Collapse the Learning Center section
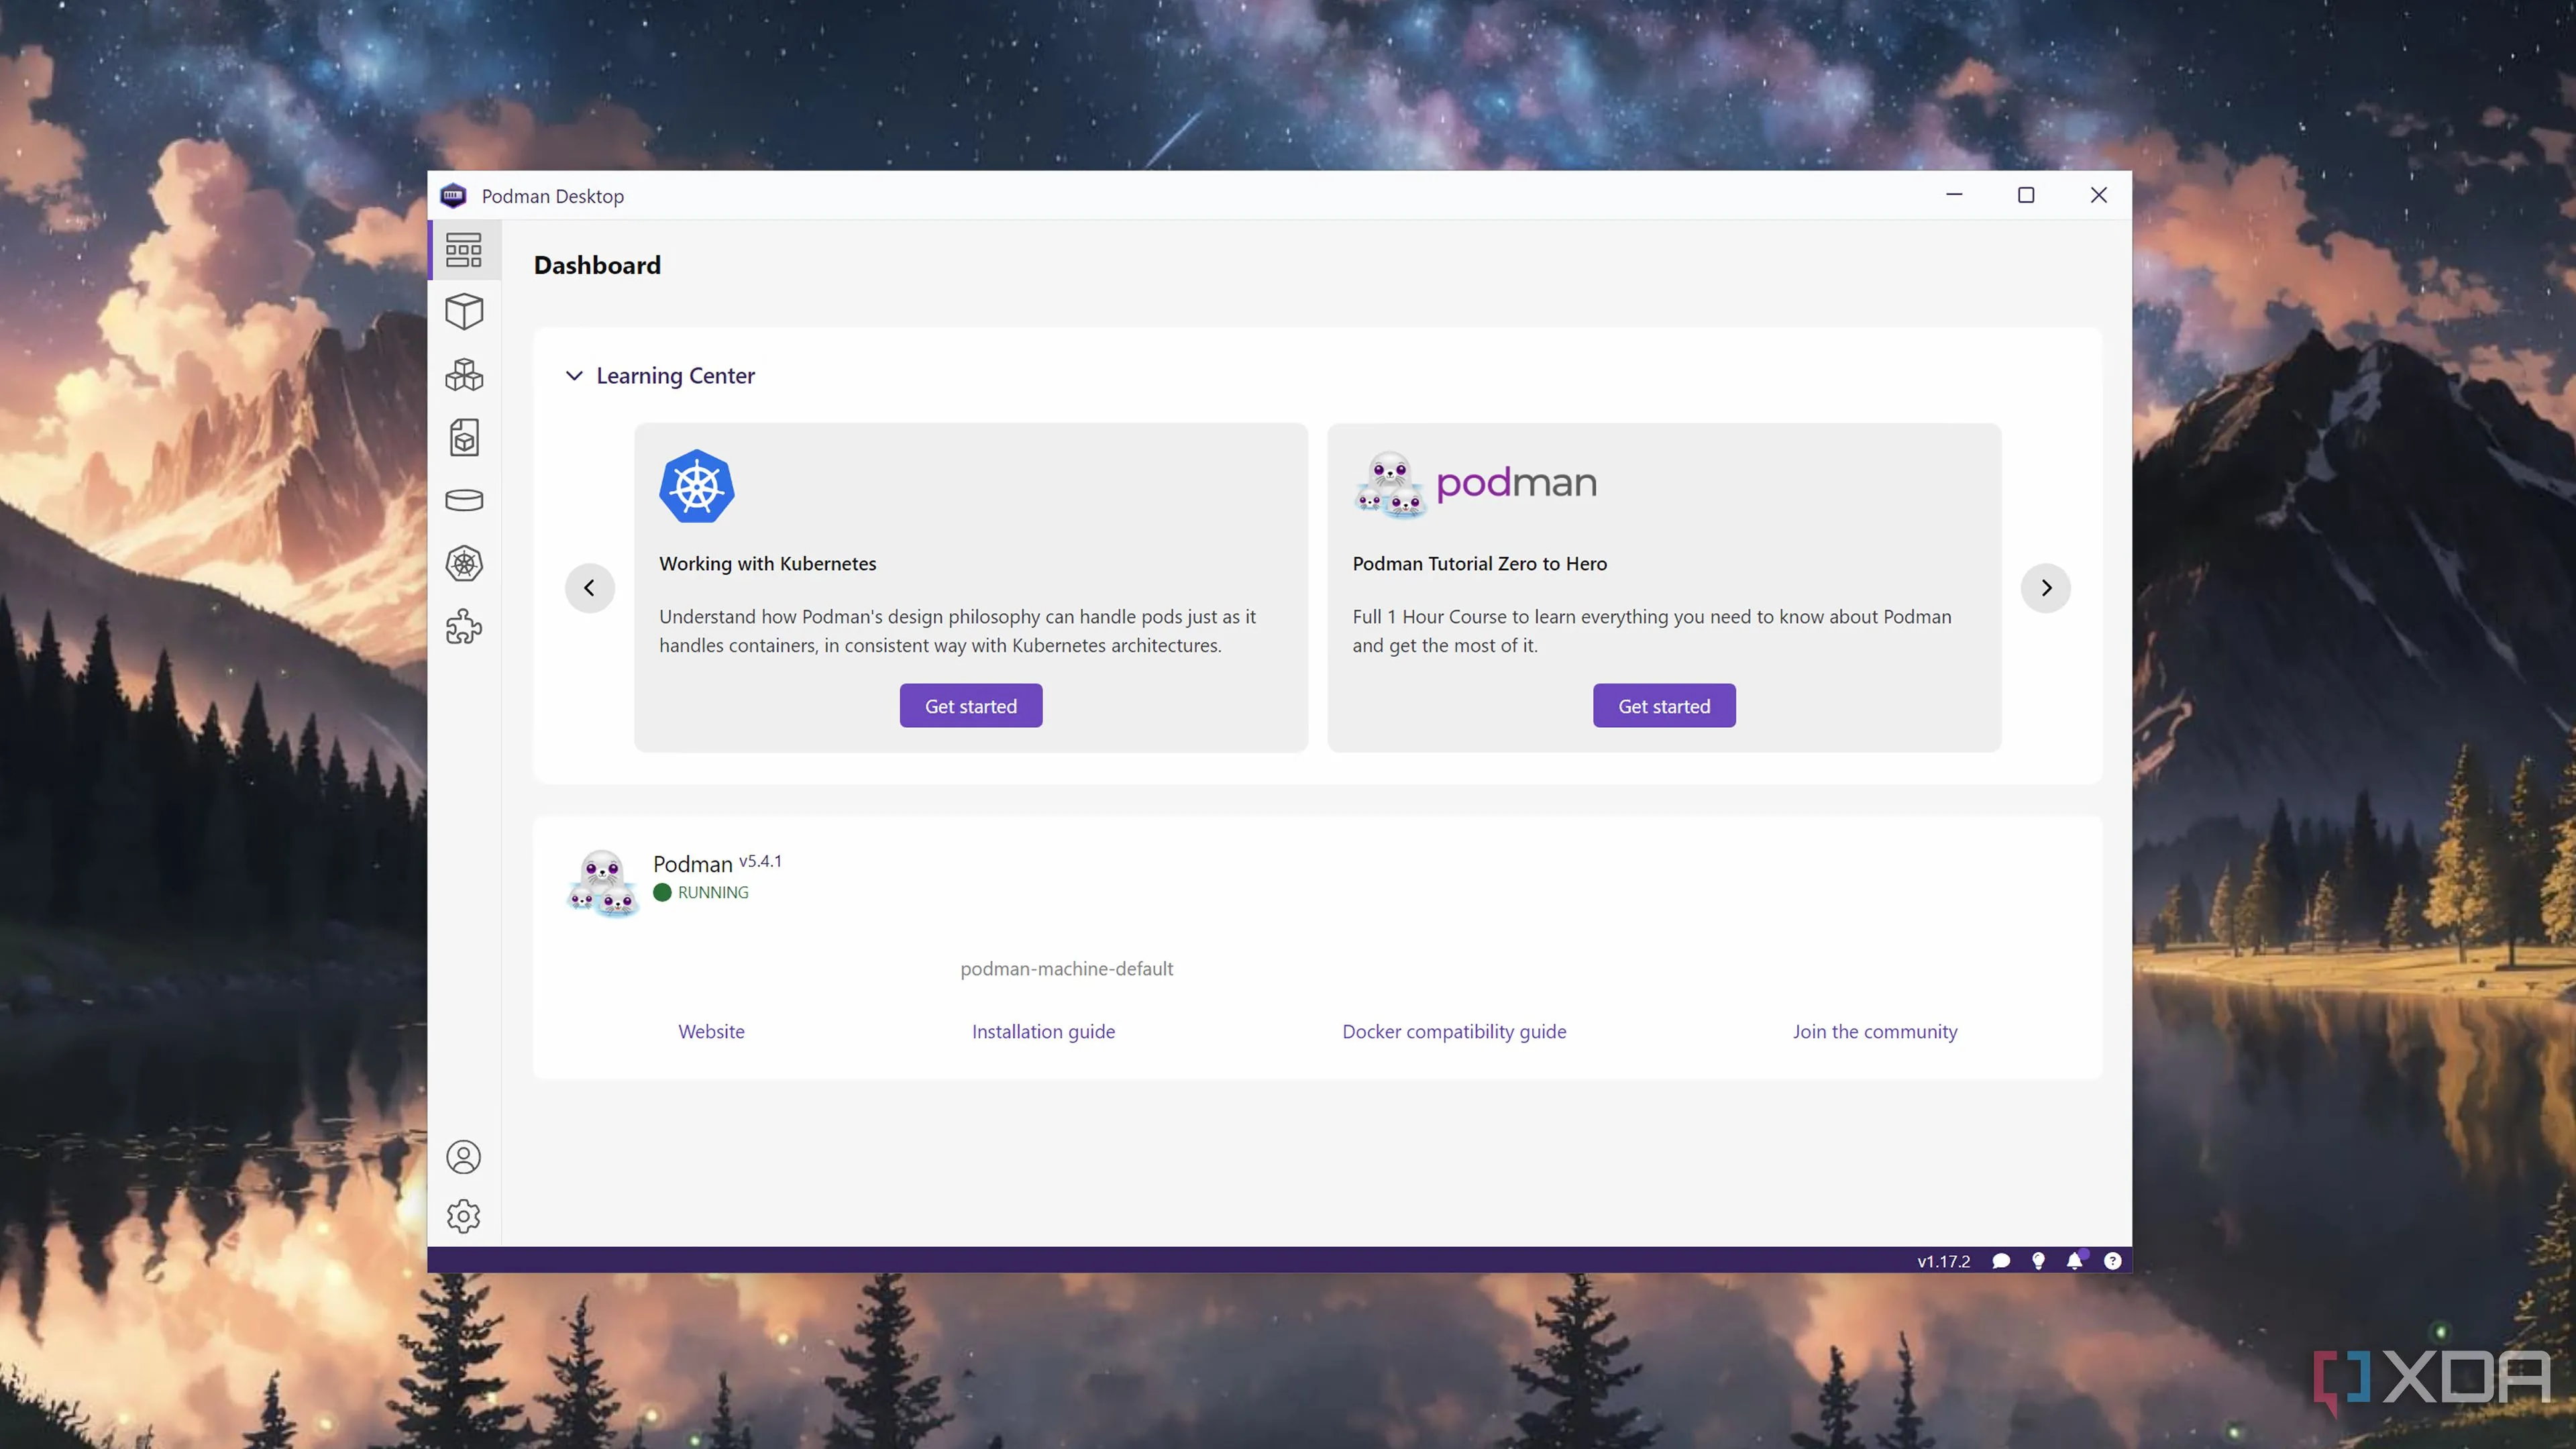The width and height of the screenshot is (2576, 1449). (x=574, y=376)
